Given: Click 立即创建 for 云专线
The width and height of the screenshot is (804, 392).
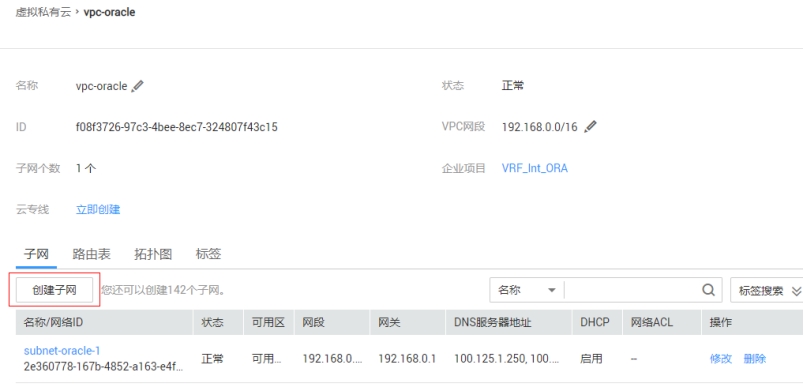Looking at the screenshot, I should point(98,209).
